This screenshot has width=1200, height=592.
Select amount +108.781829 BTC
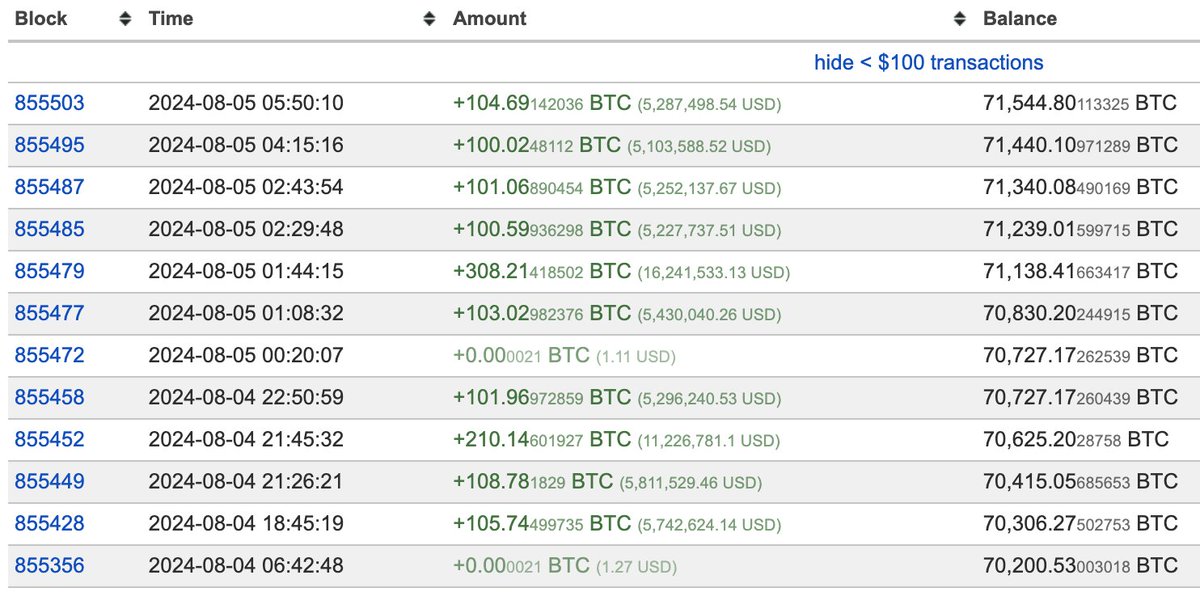tap(533, 481)
